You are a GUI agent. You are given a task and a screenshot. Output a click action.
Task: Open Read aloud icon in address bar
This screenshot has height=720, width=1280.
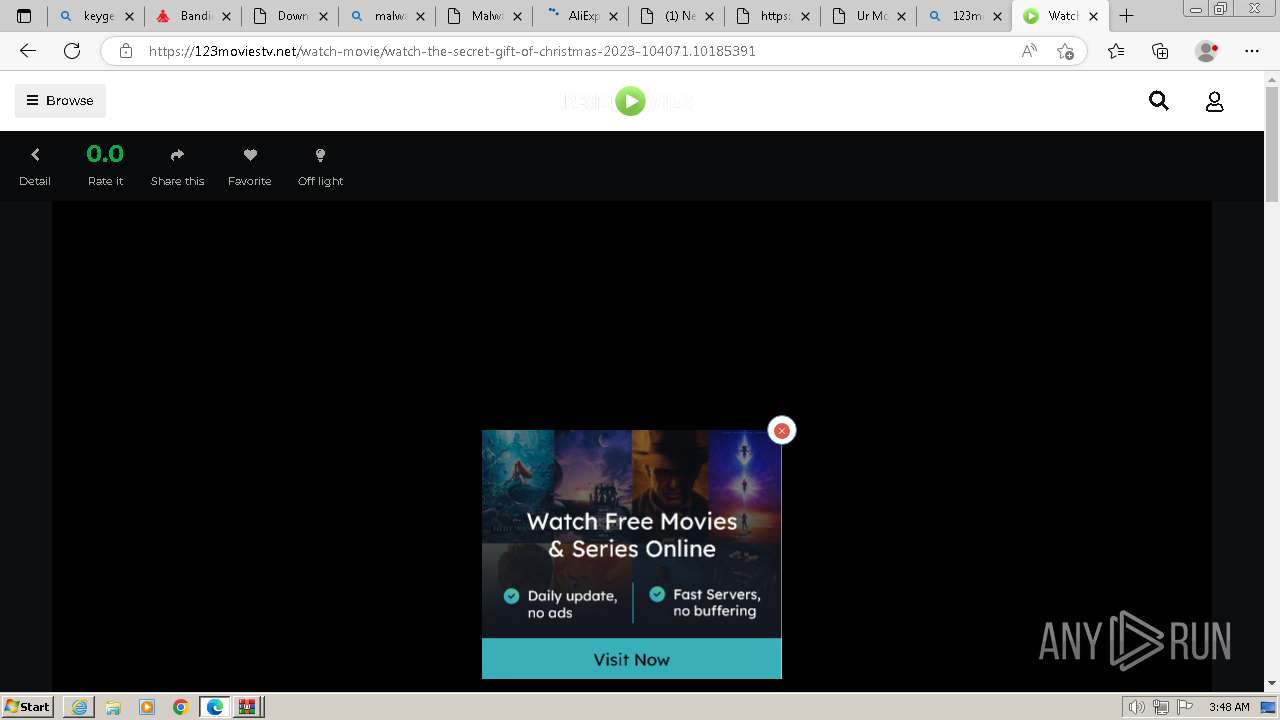click(1029, 51)
